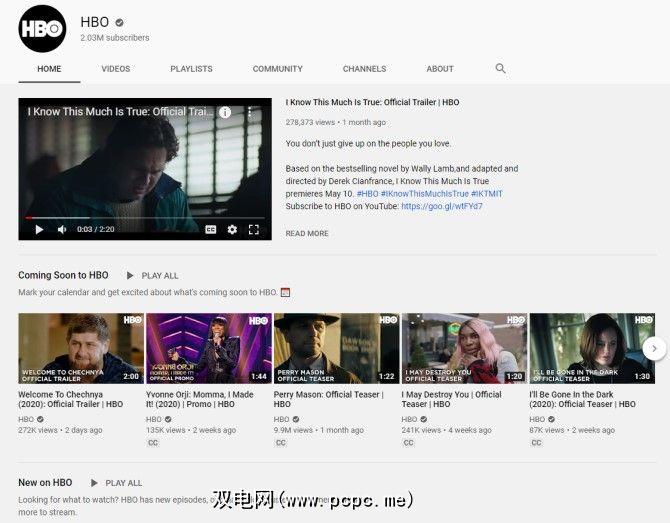Open the PLAYLISTS tab

pyautogui.click(x=191, y=69)
